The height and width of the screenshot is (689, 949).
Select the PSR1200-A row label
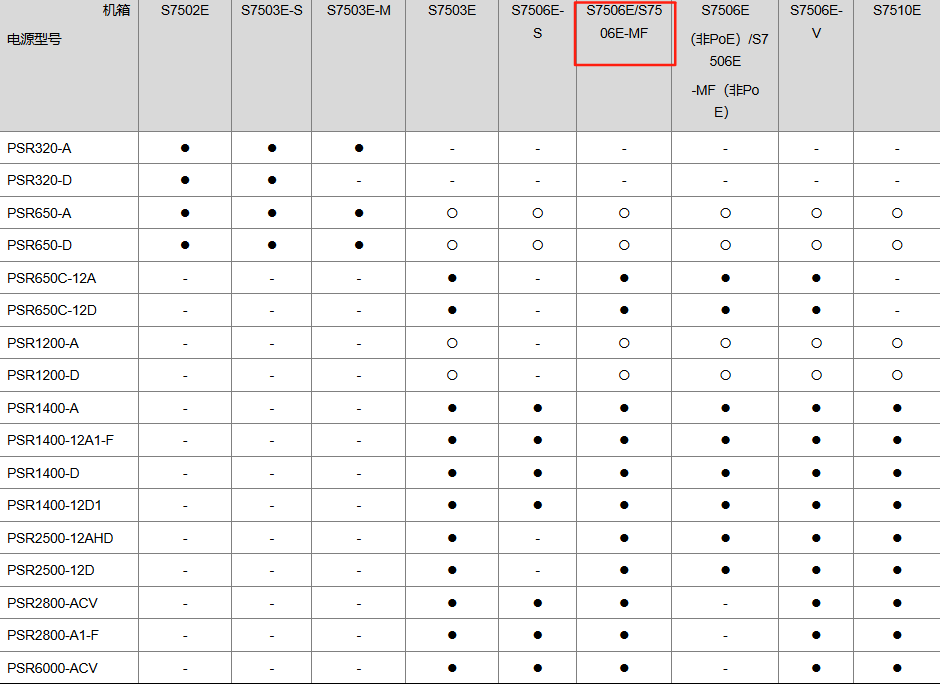coord(43,343)
